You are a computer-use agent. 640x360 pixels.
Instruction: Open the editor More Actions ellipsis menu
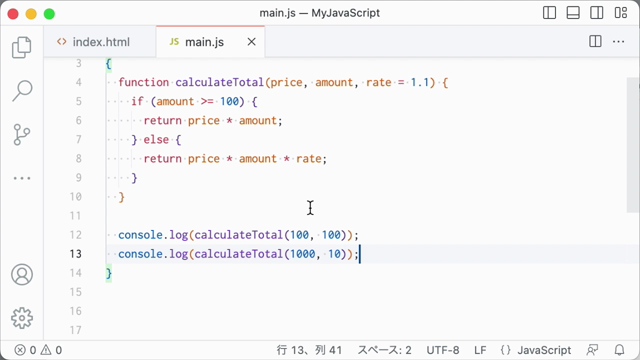618,41
